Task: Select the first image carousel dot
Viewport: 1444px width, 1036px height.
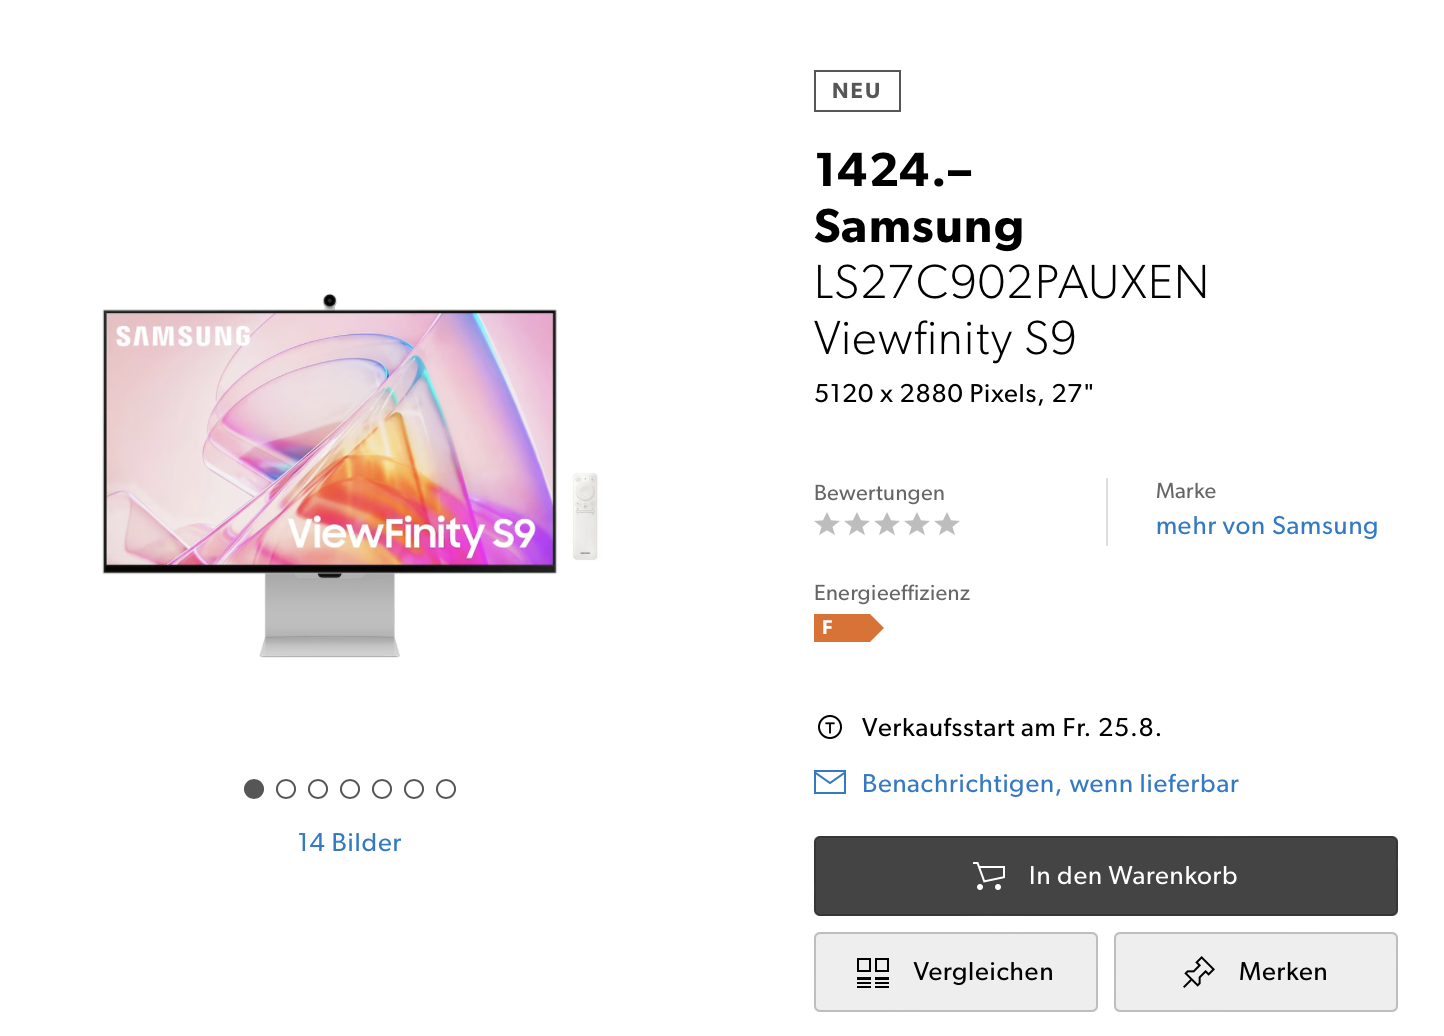Action: tap(254, 789)
